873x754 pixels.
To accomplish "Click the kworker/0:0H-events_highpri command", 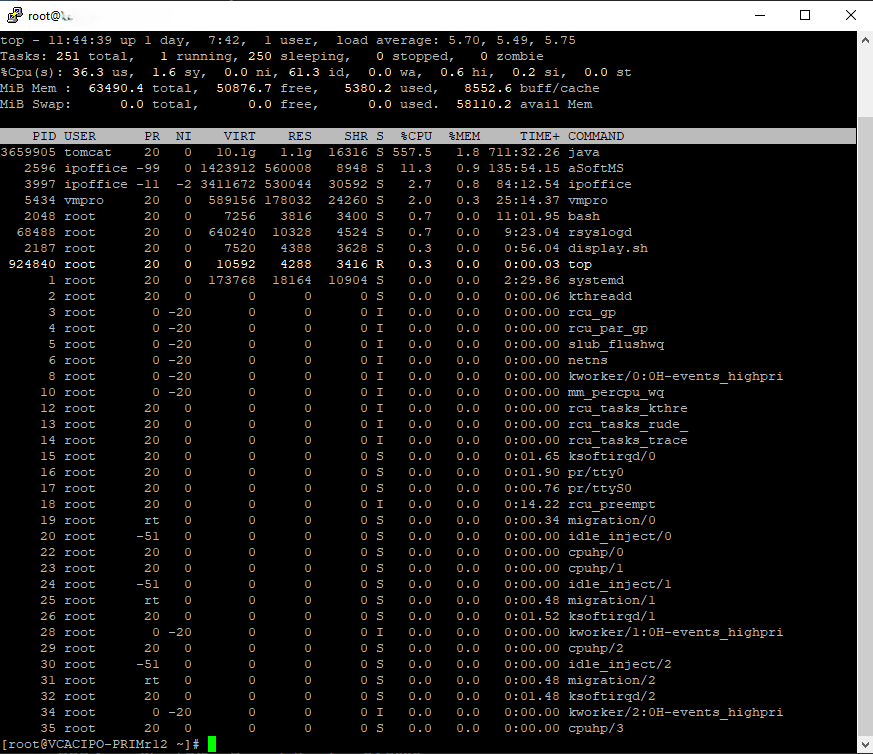I will (675, 376).
